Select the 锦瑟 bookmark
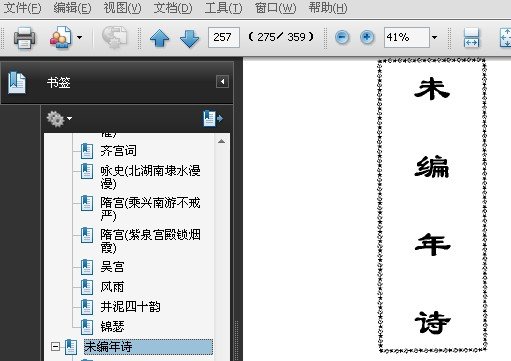 click(x=112, y=327)
